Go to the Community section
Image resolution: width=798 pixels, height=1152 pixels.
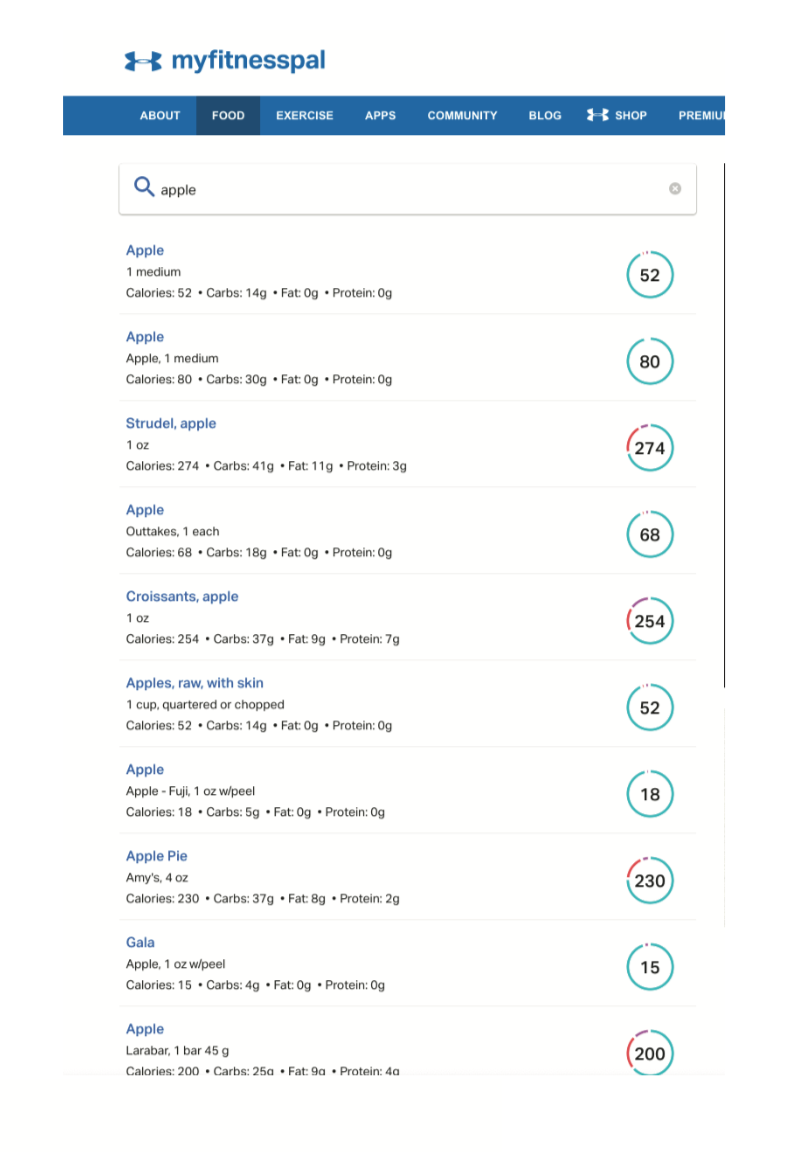coord(462,115)
